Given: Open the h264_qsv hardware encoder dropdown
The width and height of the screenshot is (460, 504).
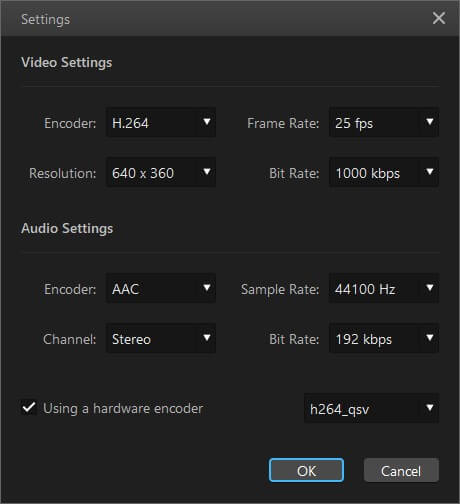Looking at the screenshot, I should pyautogui.click(x=371, y=408).
